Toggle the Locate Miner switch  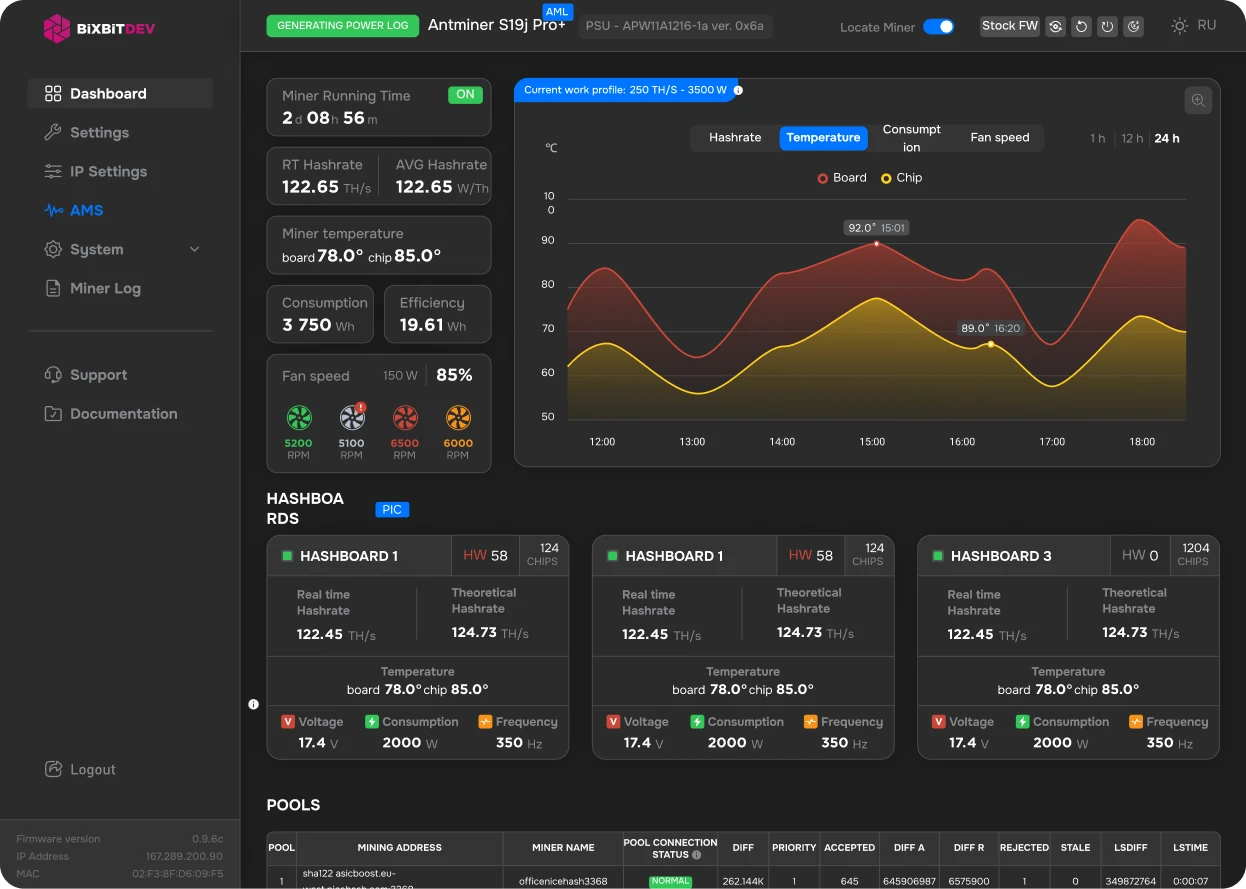938,27
